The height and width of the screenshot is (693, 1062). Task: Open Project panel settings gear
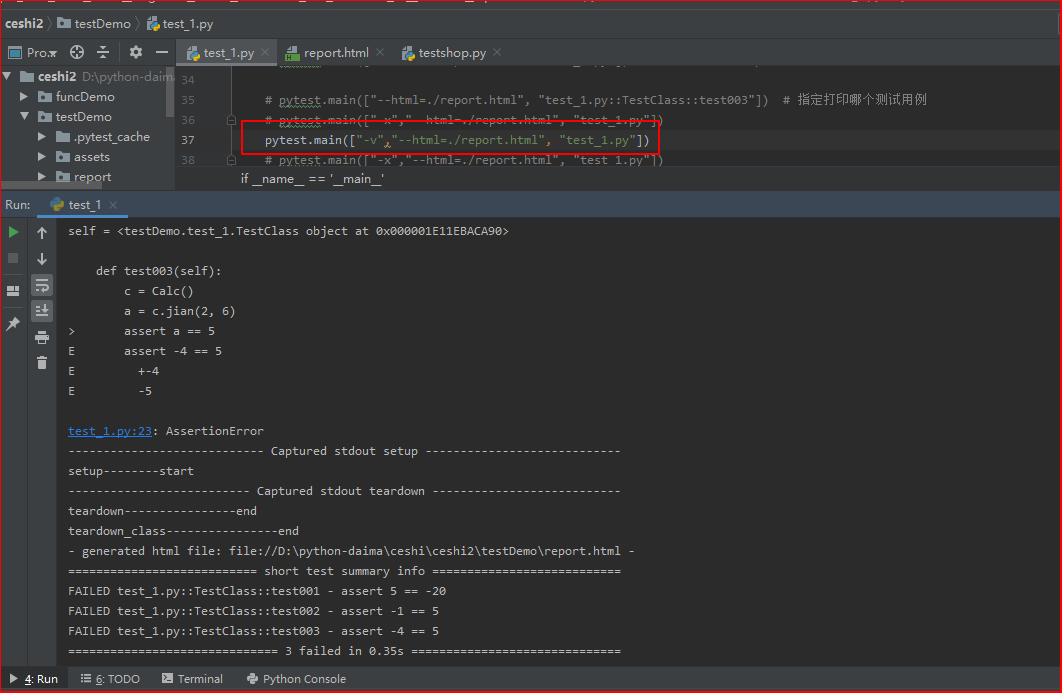[135, 52]
